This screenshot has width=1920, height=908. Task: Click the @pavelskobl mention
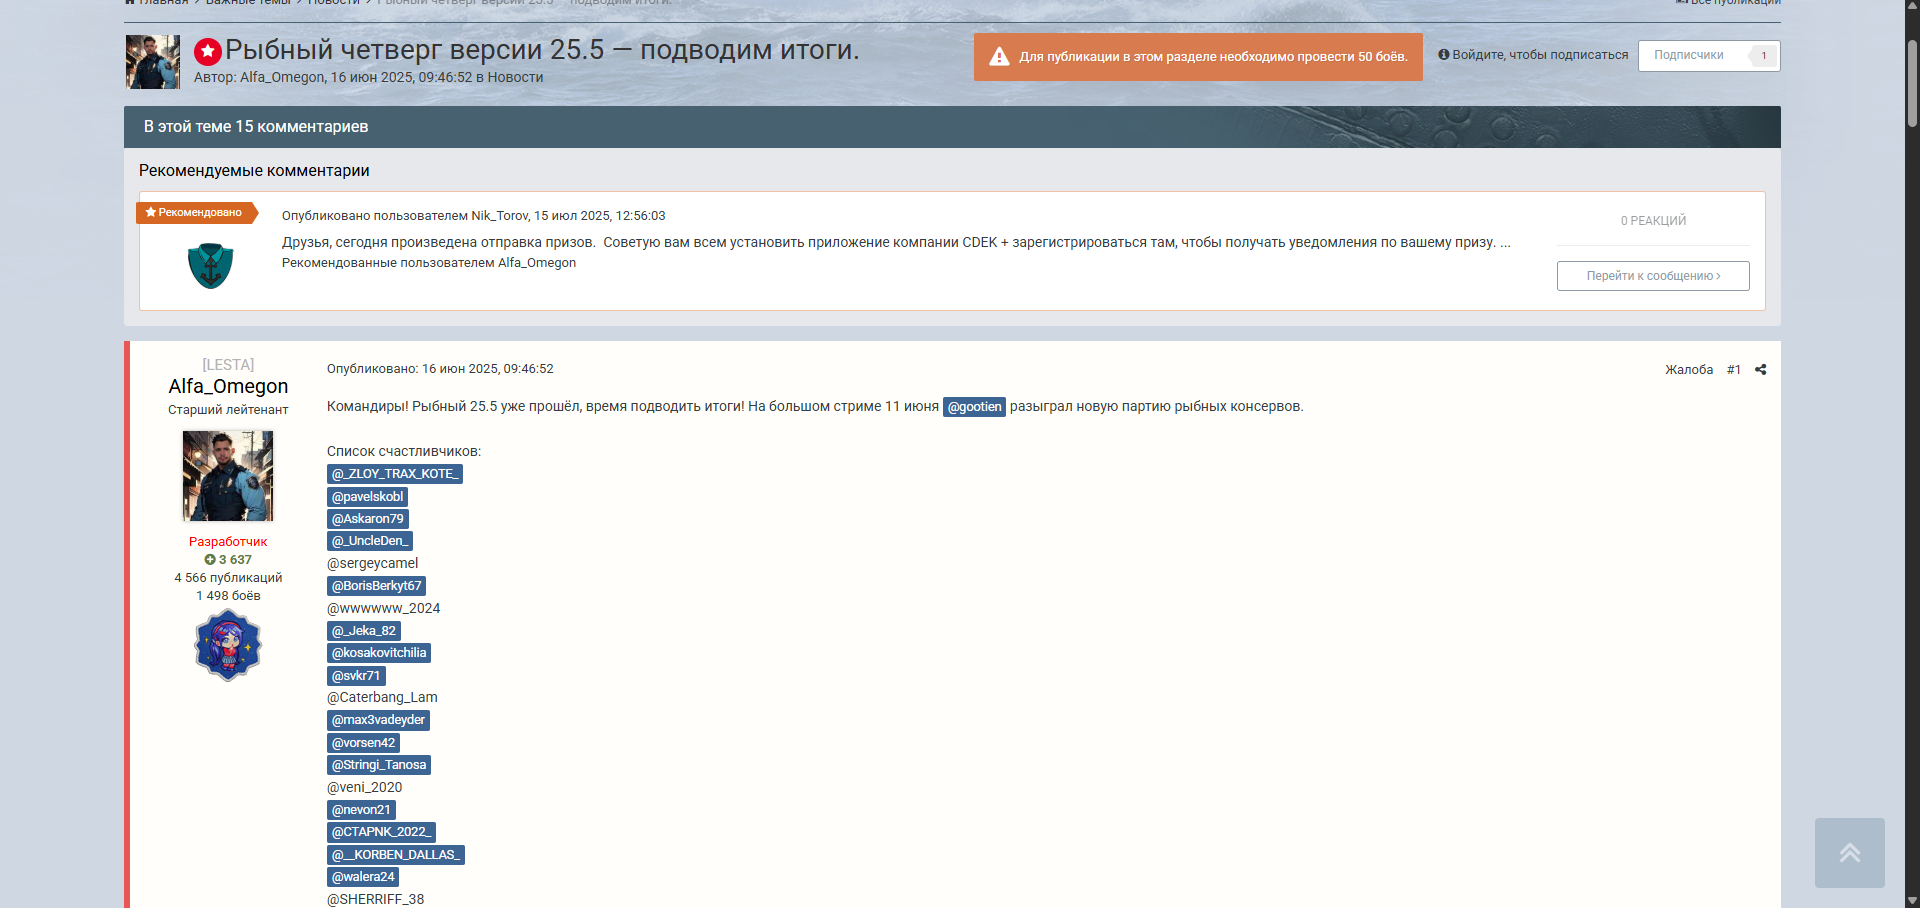coord(367,497)
